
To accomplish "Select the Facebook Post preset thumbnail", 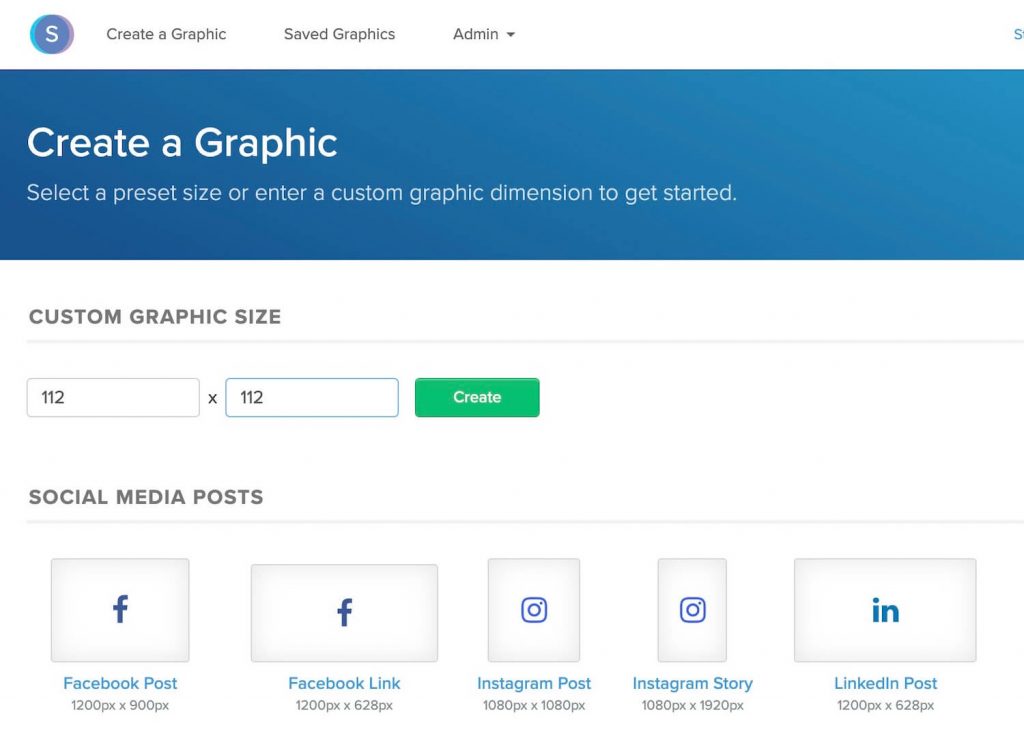I will coord(120,610).
